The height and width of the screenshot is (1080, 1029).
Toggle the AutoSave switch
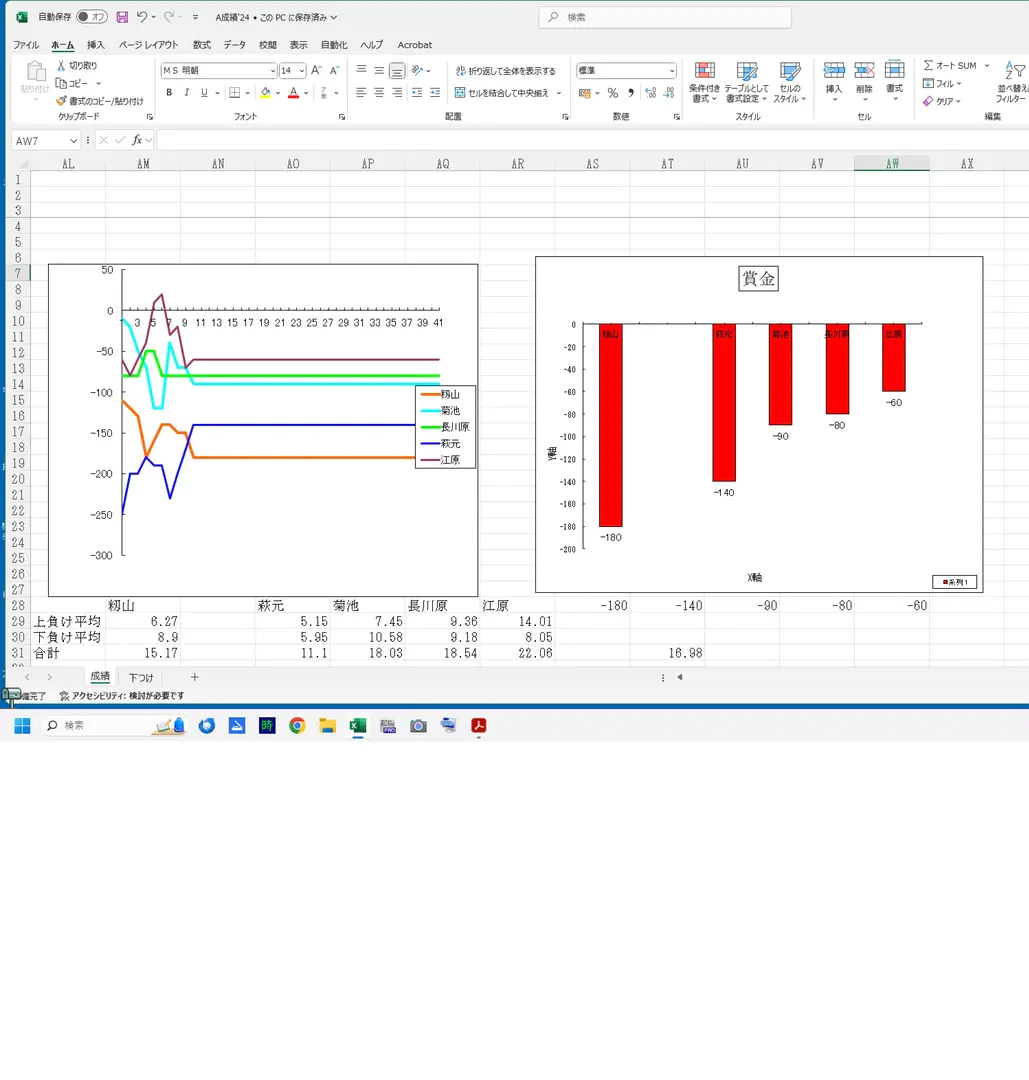point(92,17)
